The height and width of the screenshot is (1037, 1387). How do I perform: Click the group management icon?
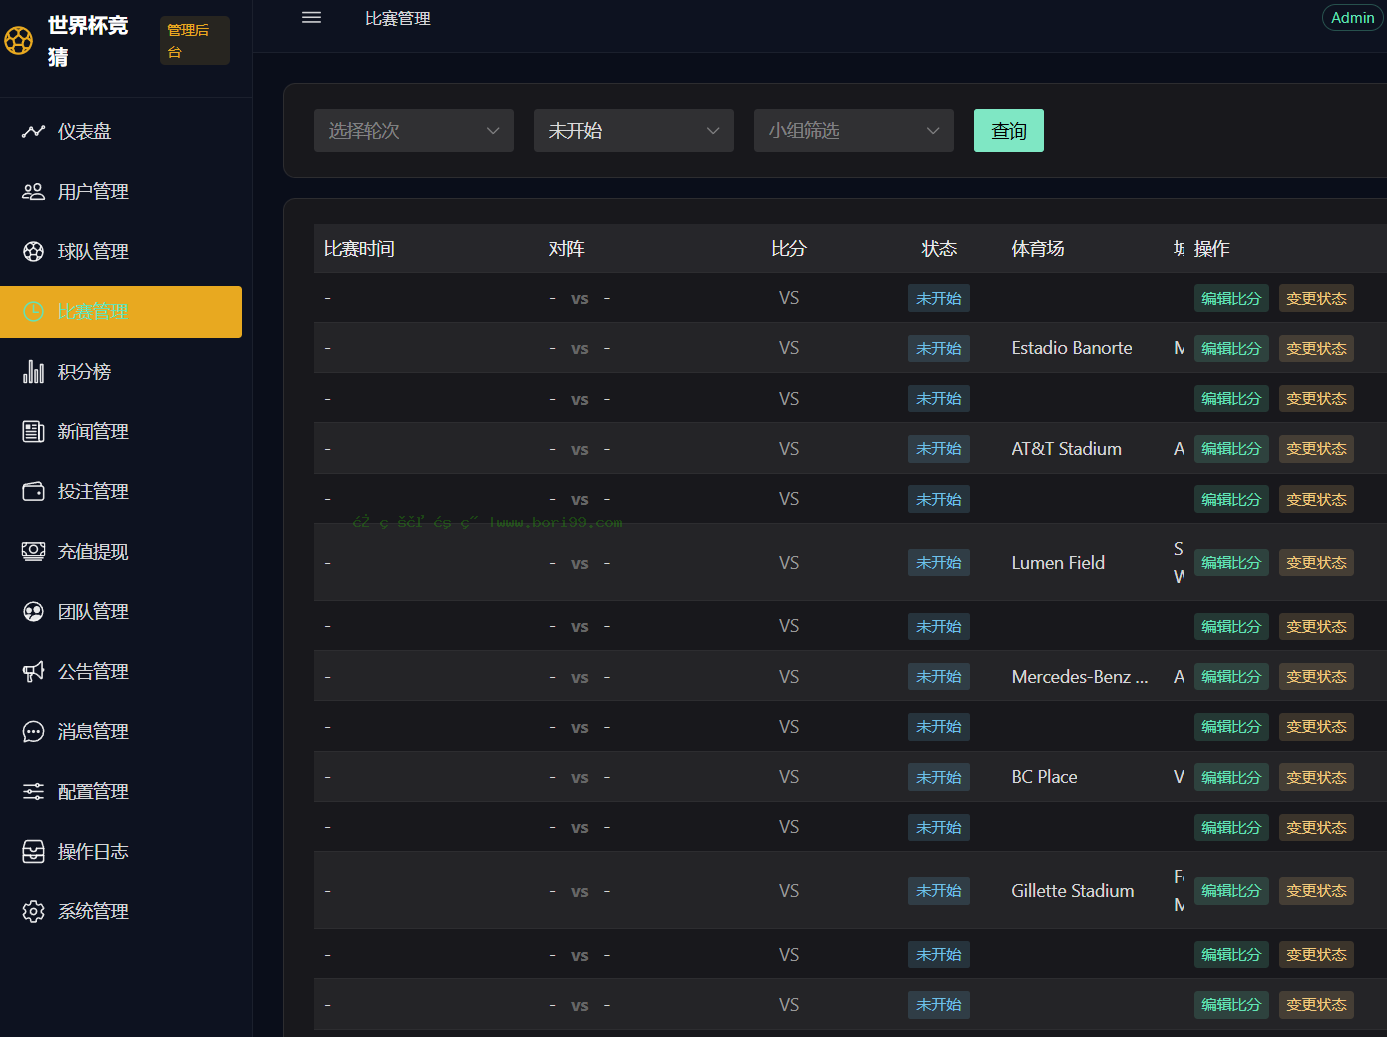point(34,611)
